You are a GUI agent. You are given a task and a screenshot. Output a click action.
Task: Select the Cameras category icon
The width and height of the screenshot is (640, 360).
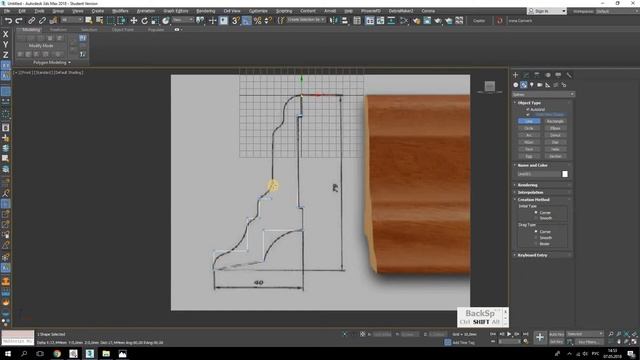click(x=540, y=85)
